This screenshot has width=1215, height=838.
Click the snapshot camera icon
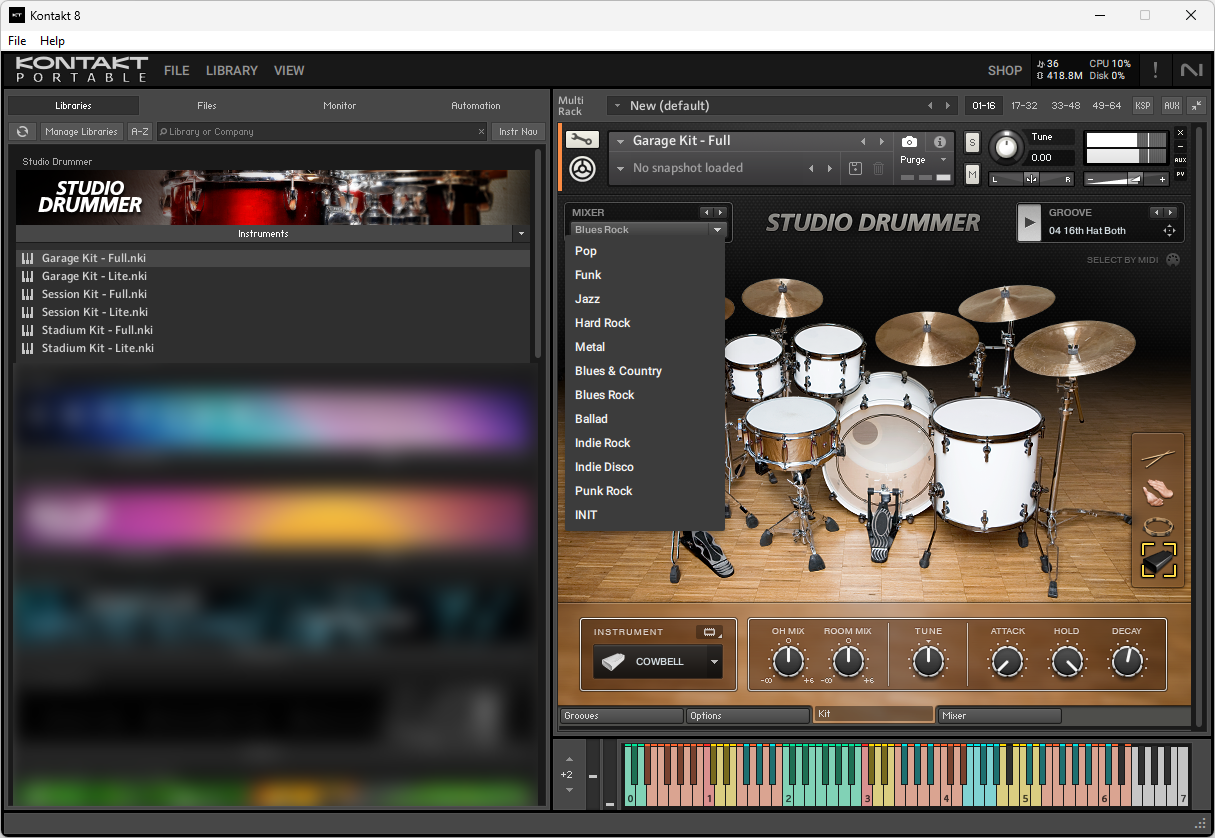click(x=909, y=142)
